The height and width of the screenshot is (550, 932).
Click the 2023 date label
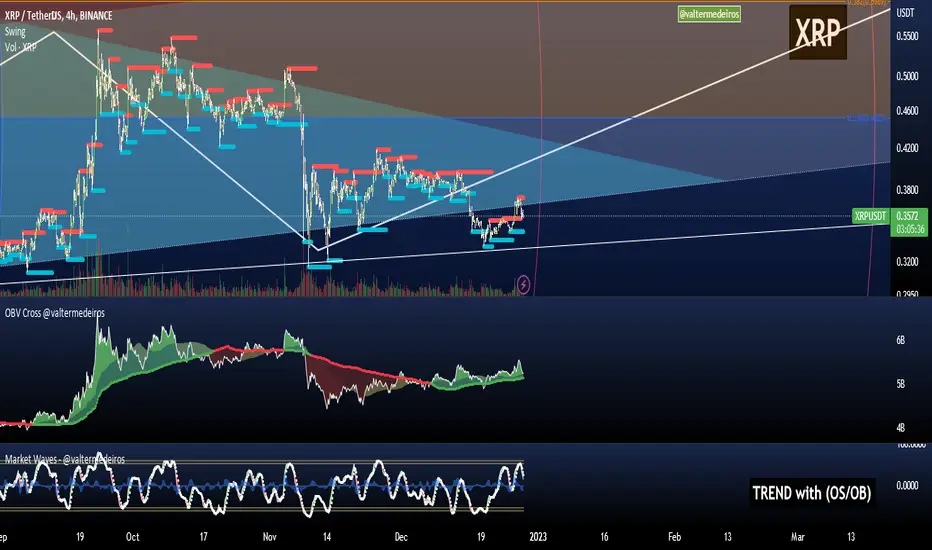[538, 537]
